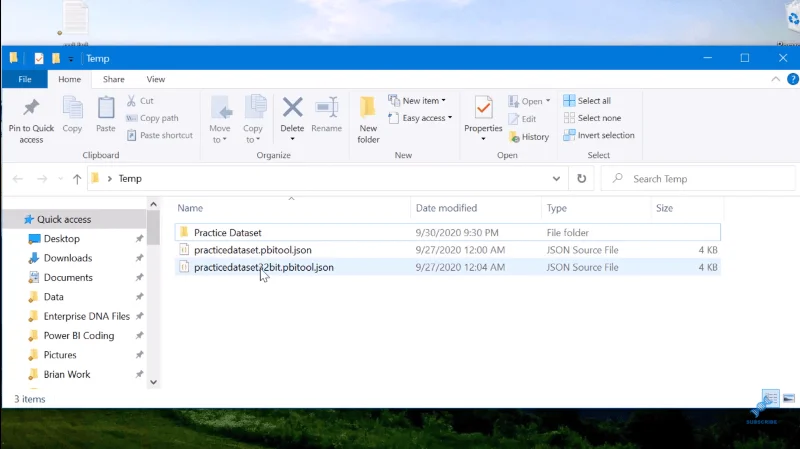Switch to the View ribbon tab
The width and height of the screenshot is (800, 449).
point(156,79)
